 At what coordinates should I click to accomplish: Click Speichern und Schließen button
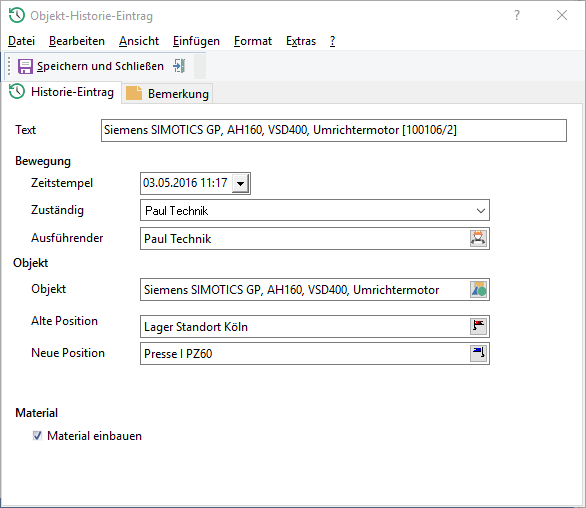click(91, 66)
